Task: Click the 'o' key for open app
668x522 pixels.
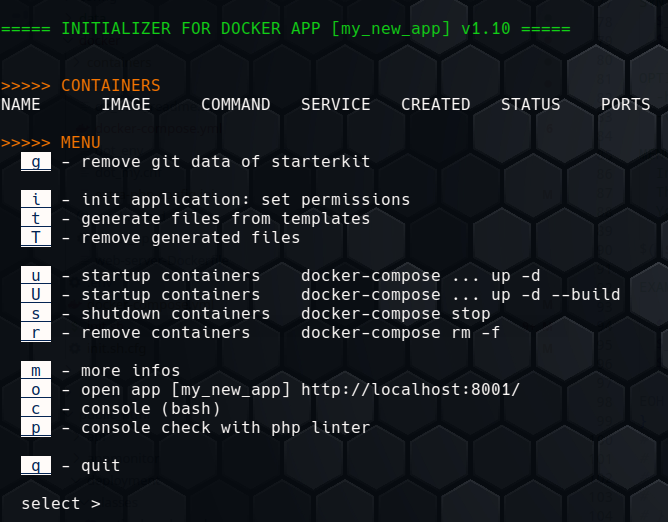Action: pyautogui.click(x=36, y=389)
